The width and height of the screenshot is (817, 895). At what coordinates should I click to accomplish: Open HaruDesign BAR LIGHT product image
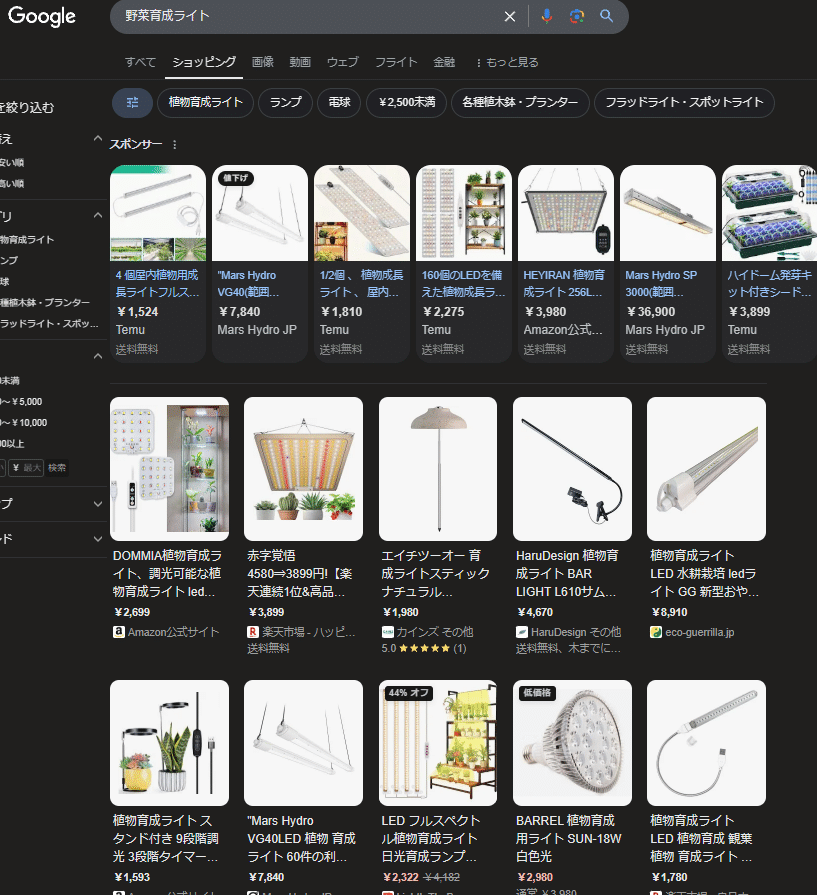click(x=573, y=469)
